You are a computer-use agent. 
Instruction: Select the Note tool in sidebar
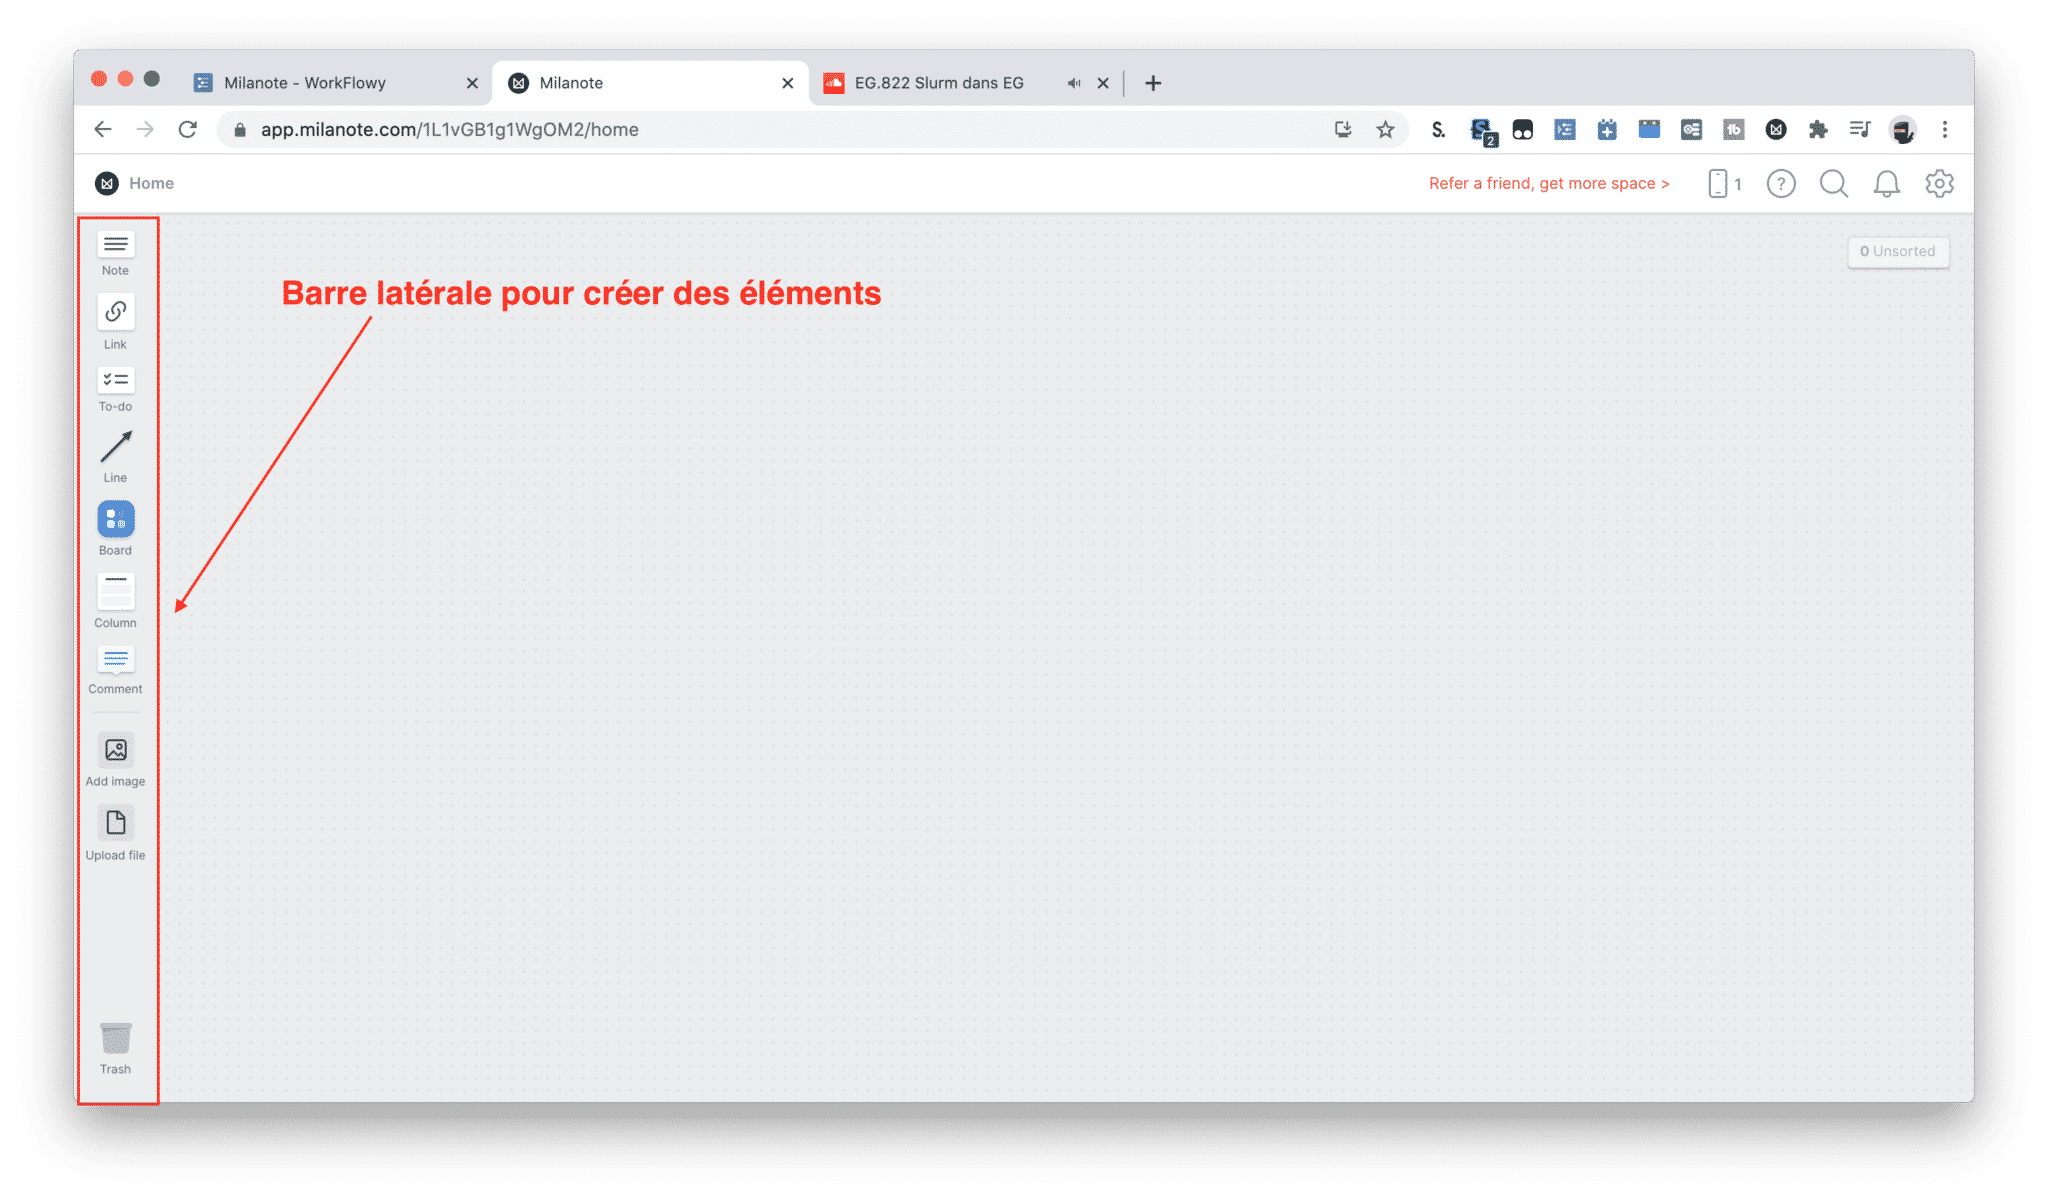click(x=115, y=253)
